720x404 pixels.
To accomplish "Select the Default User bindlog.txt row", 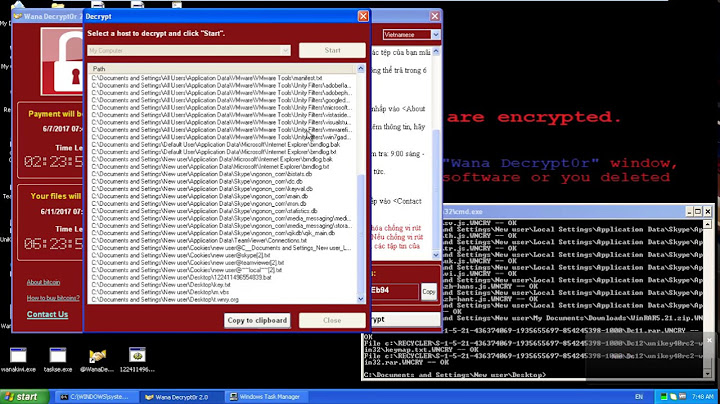I will [214, 152].
